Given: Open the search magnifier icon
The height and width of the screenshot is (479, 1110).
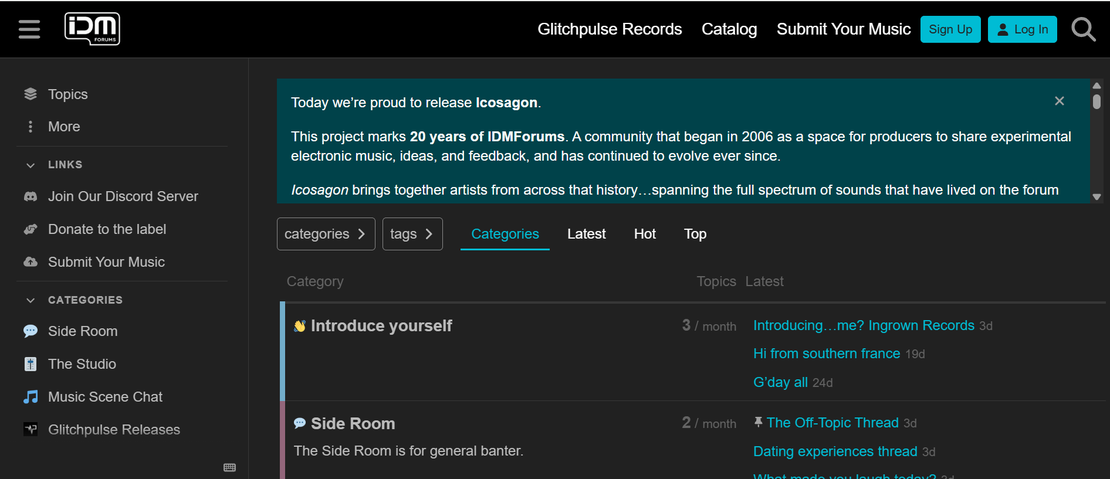Looking at the screenshot, I should [1083, 30].
